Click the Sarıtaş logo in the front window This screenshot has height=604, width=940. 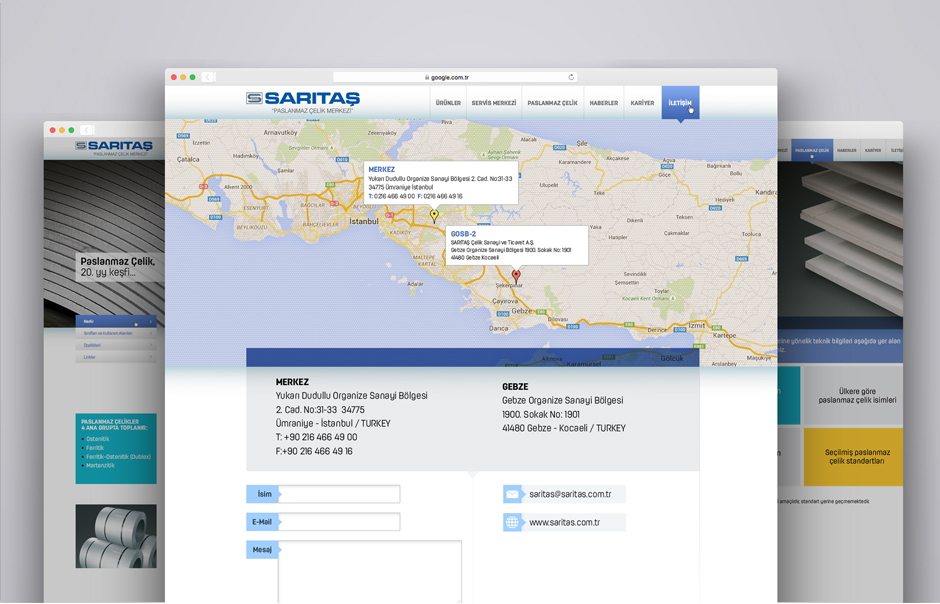pyautogui.click(x=303, y=102)
